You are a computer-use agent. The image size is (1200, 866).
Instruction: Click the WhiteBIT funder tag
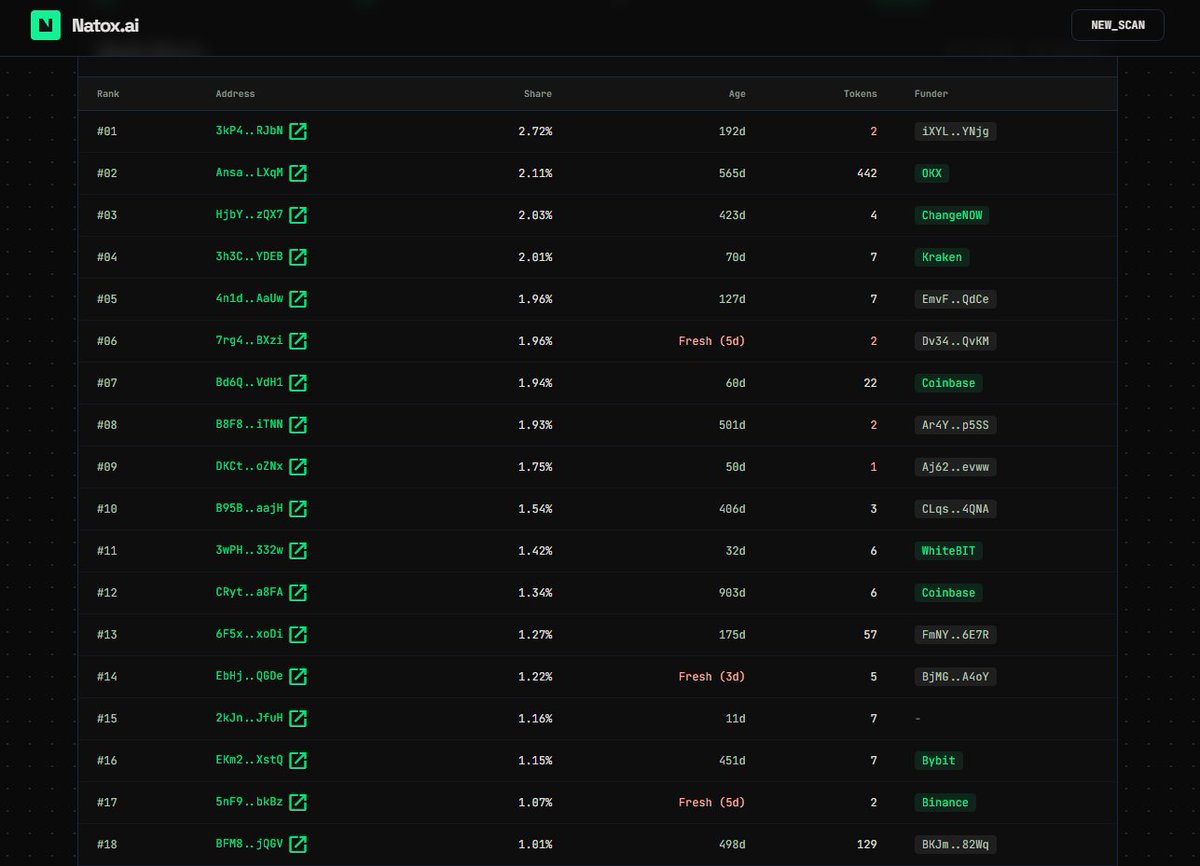(x=948, y=551)
